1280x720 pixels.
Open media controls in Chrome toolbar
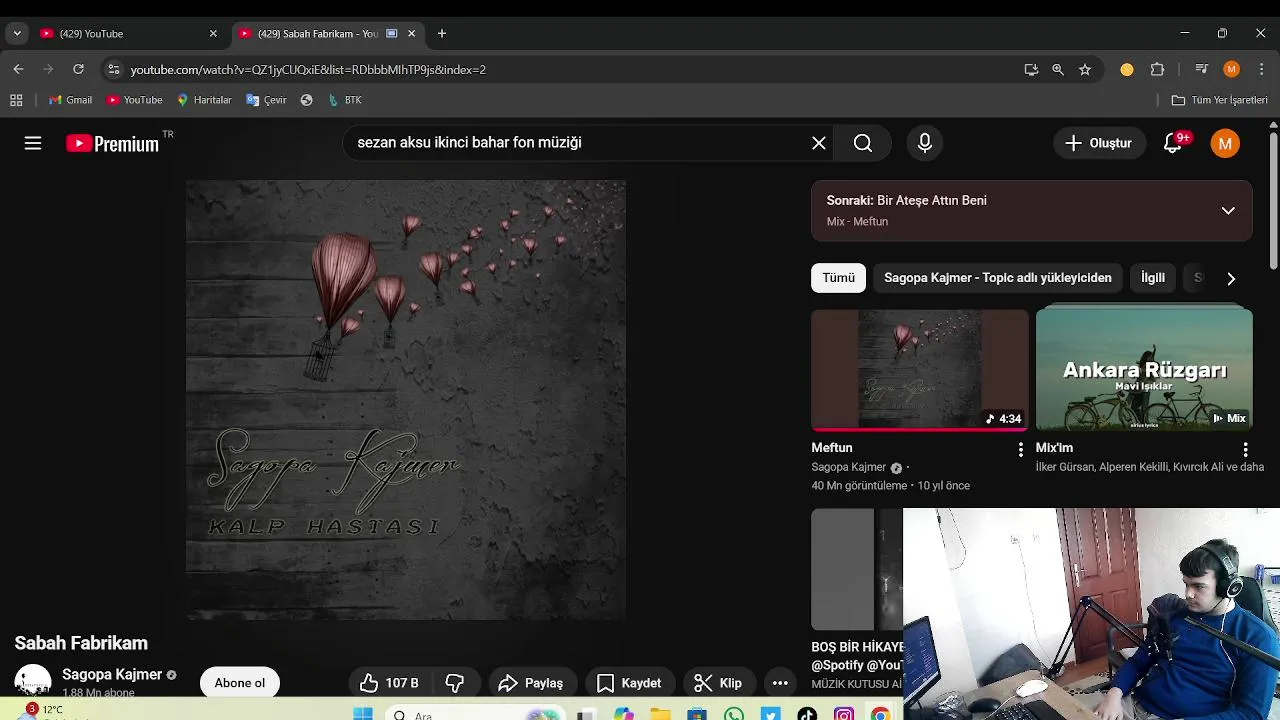(1201, 69)
